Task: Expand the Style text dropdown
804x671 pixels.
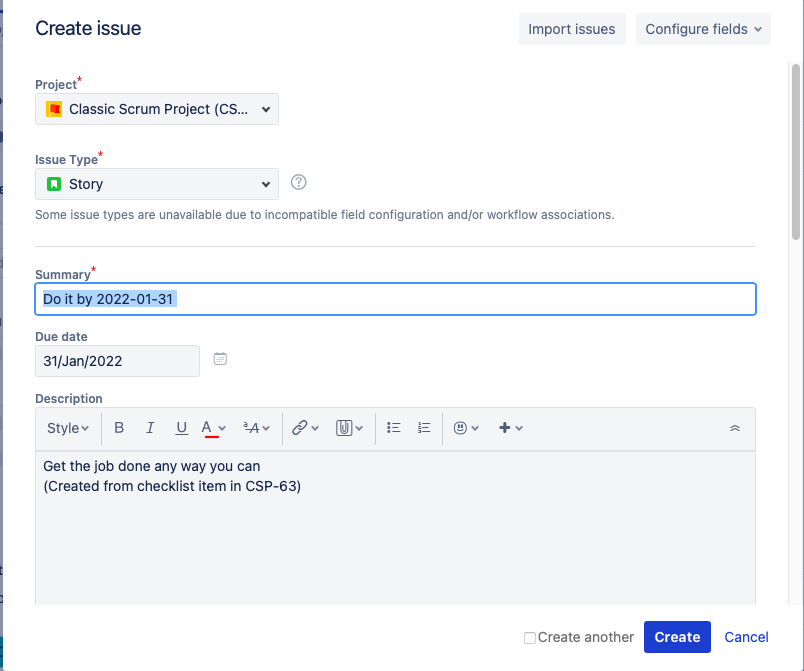Action: [x=68, y=428]
